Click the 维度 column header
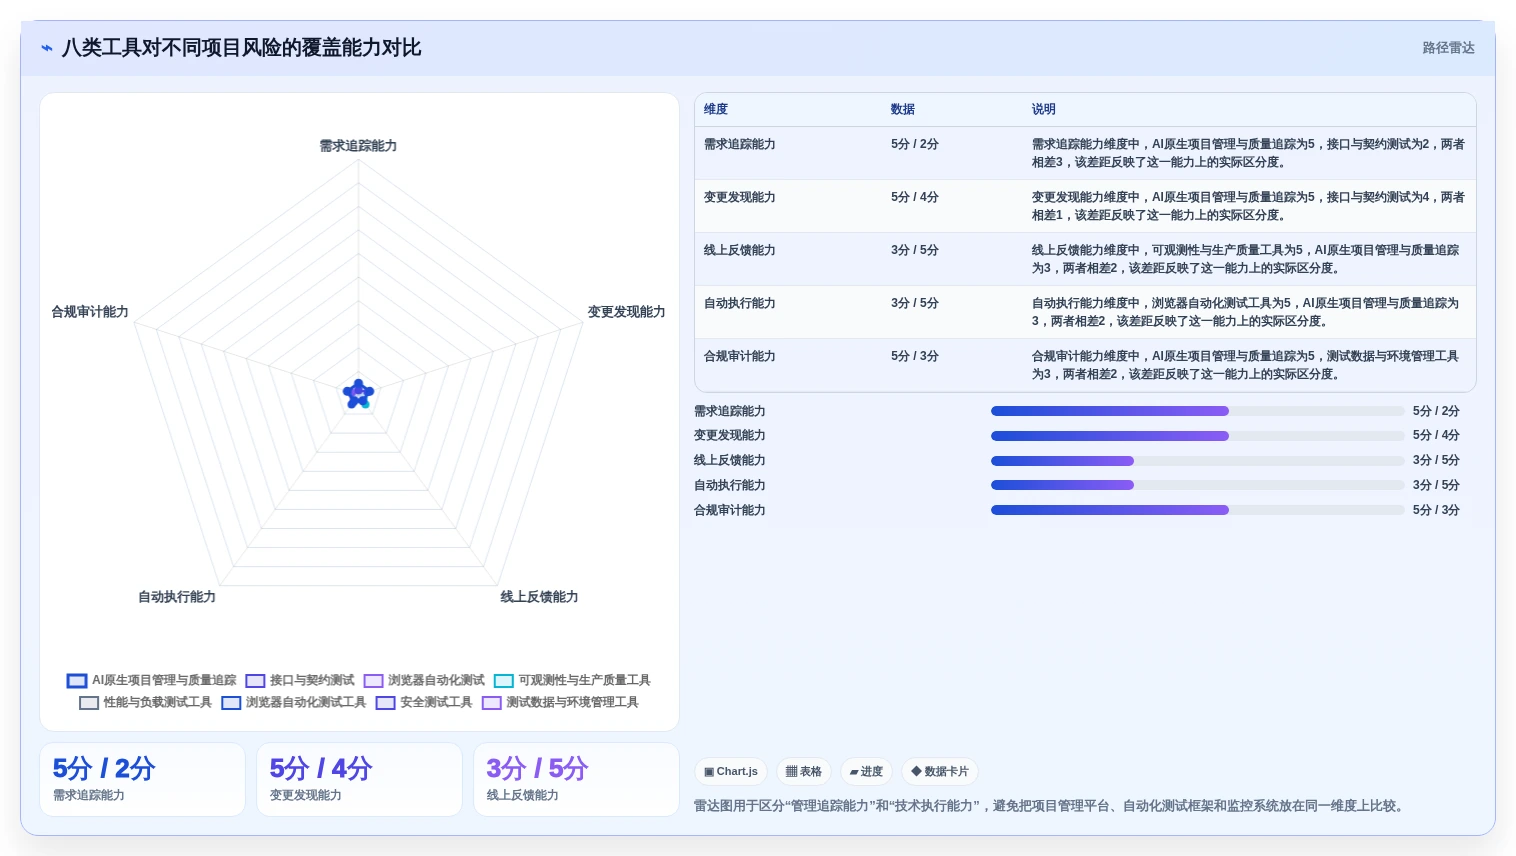The image size is (1516, 856). point(716,109)
